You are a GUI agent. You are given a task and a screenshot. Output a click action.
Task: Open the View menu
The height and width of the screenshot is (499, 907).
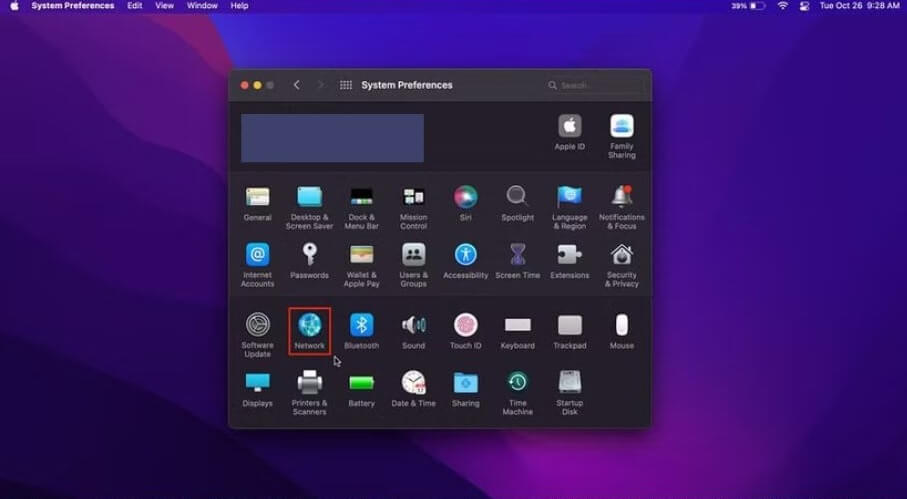tap(164, 6)
